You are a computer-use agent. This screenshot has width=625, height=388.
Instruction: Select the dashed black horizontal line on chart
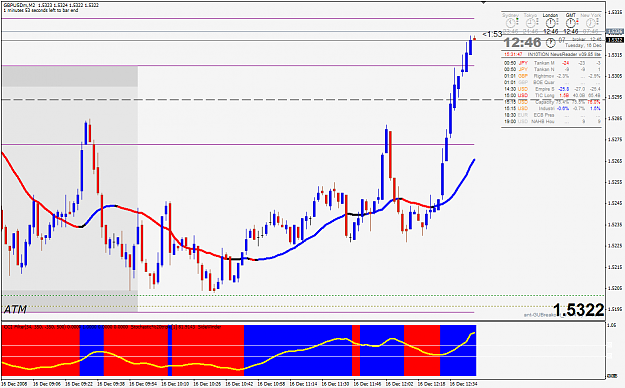(303, 99)
